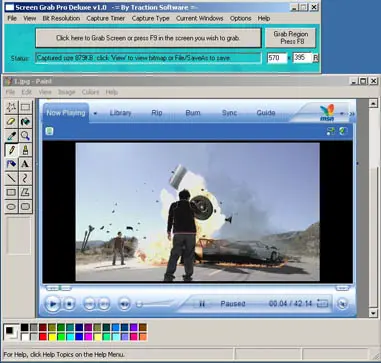Open the Help menu in Paint

click(112, 92)
